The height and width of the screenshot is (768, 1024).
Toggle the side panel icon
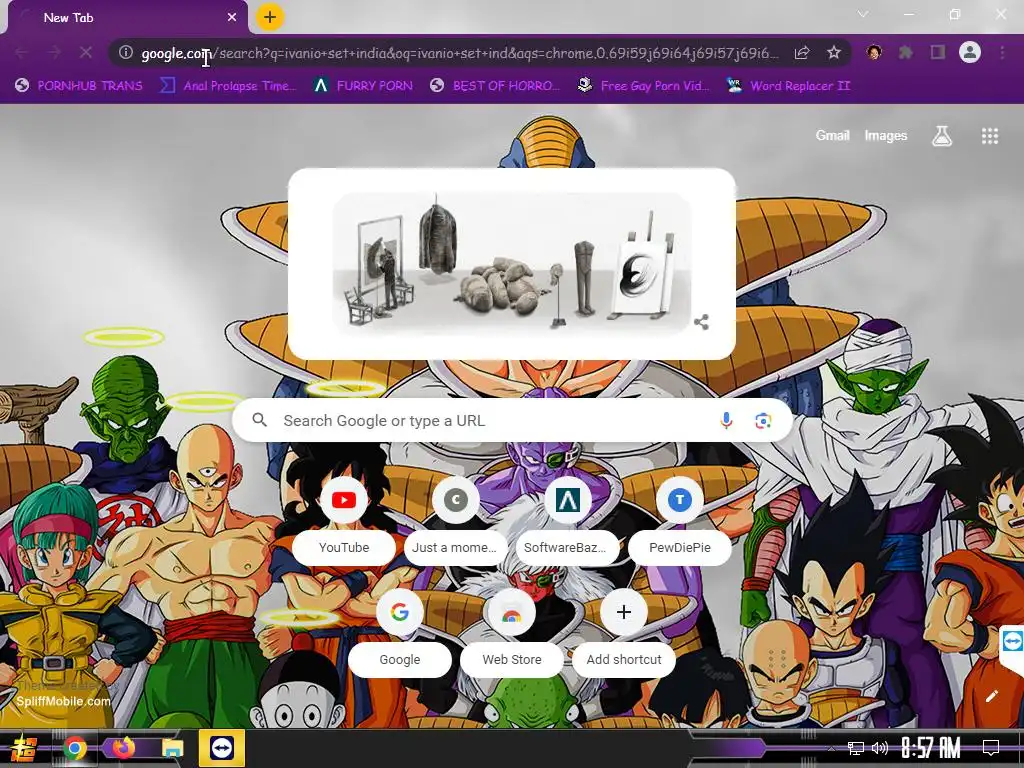click(x=938, y=52)
